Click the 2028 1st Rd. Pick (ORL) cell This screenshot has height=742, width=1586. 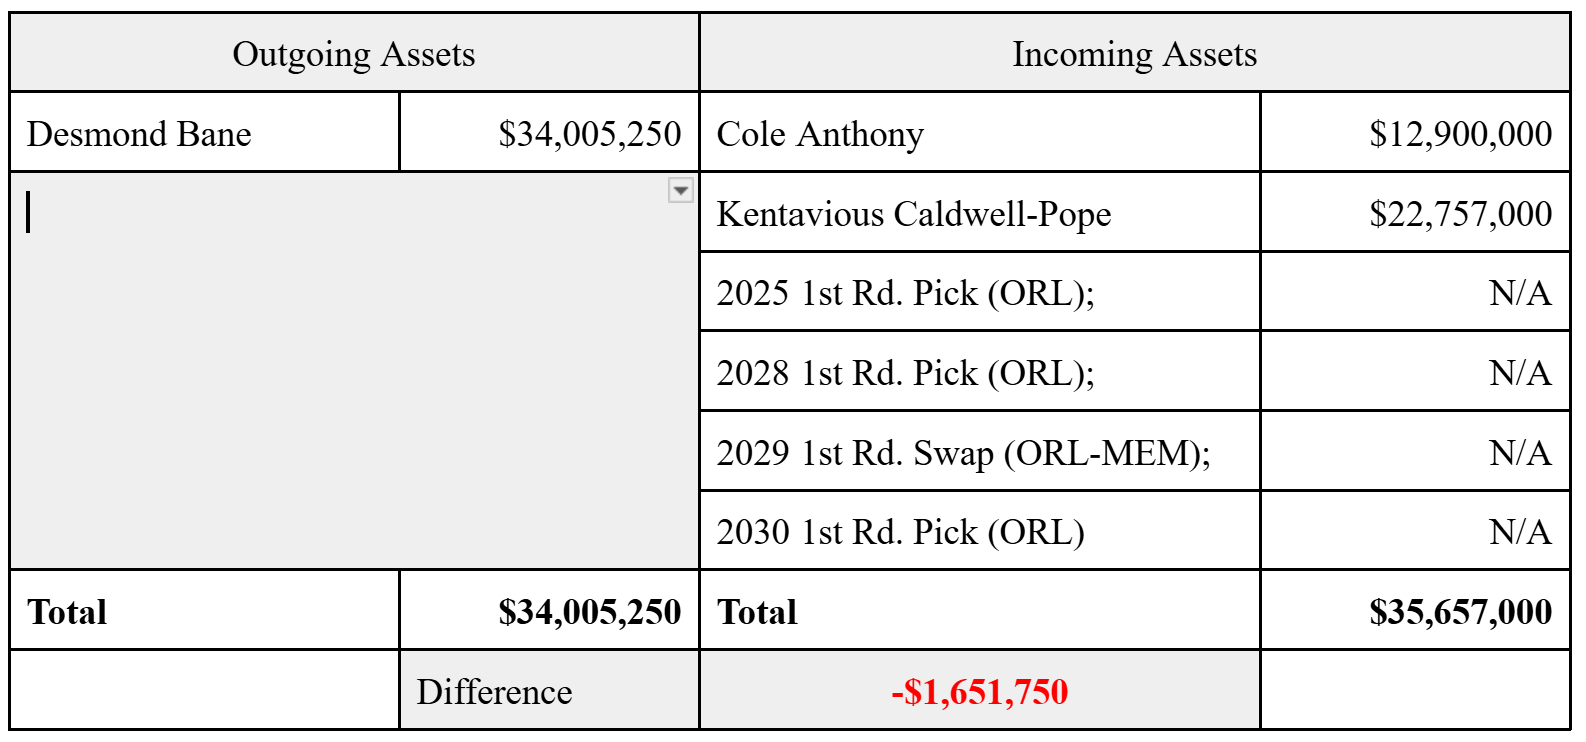click(980, 371)
